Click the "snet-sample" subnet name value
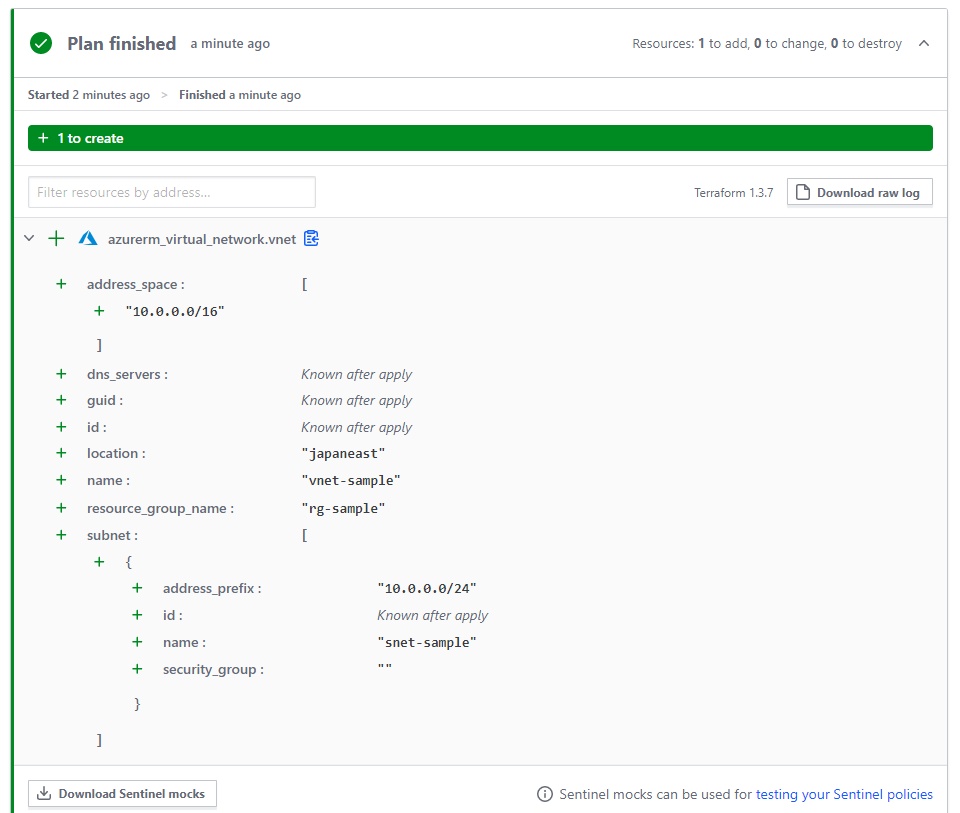Screen dimensions: 960x813 pos(427,643)
